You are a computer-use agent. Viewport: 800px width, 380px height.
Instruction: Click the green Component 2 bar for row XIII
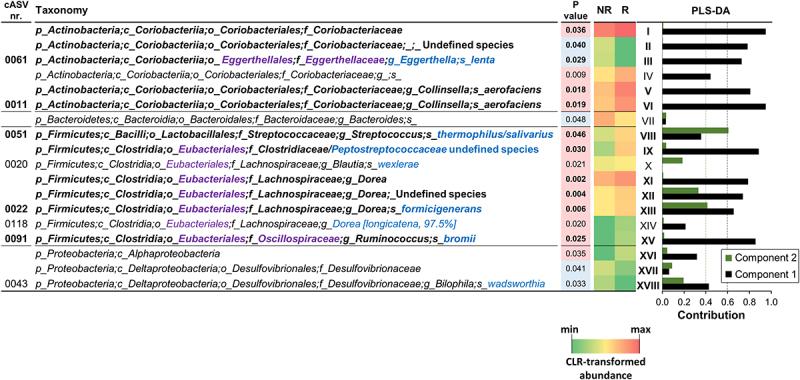(x=685, y=205)
